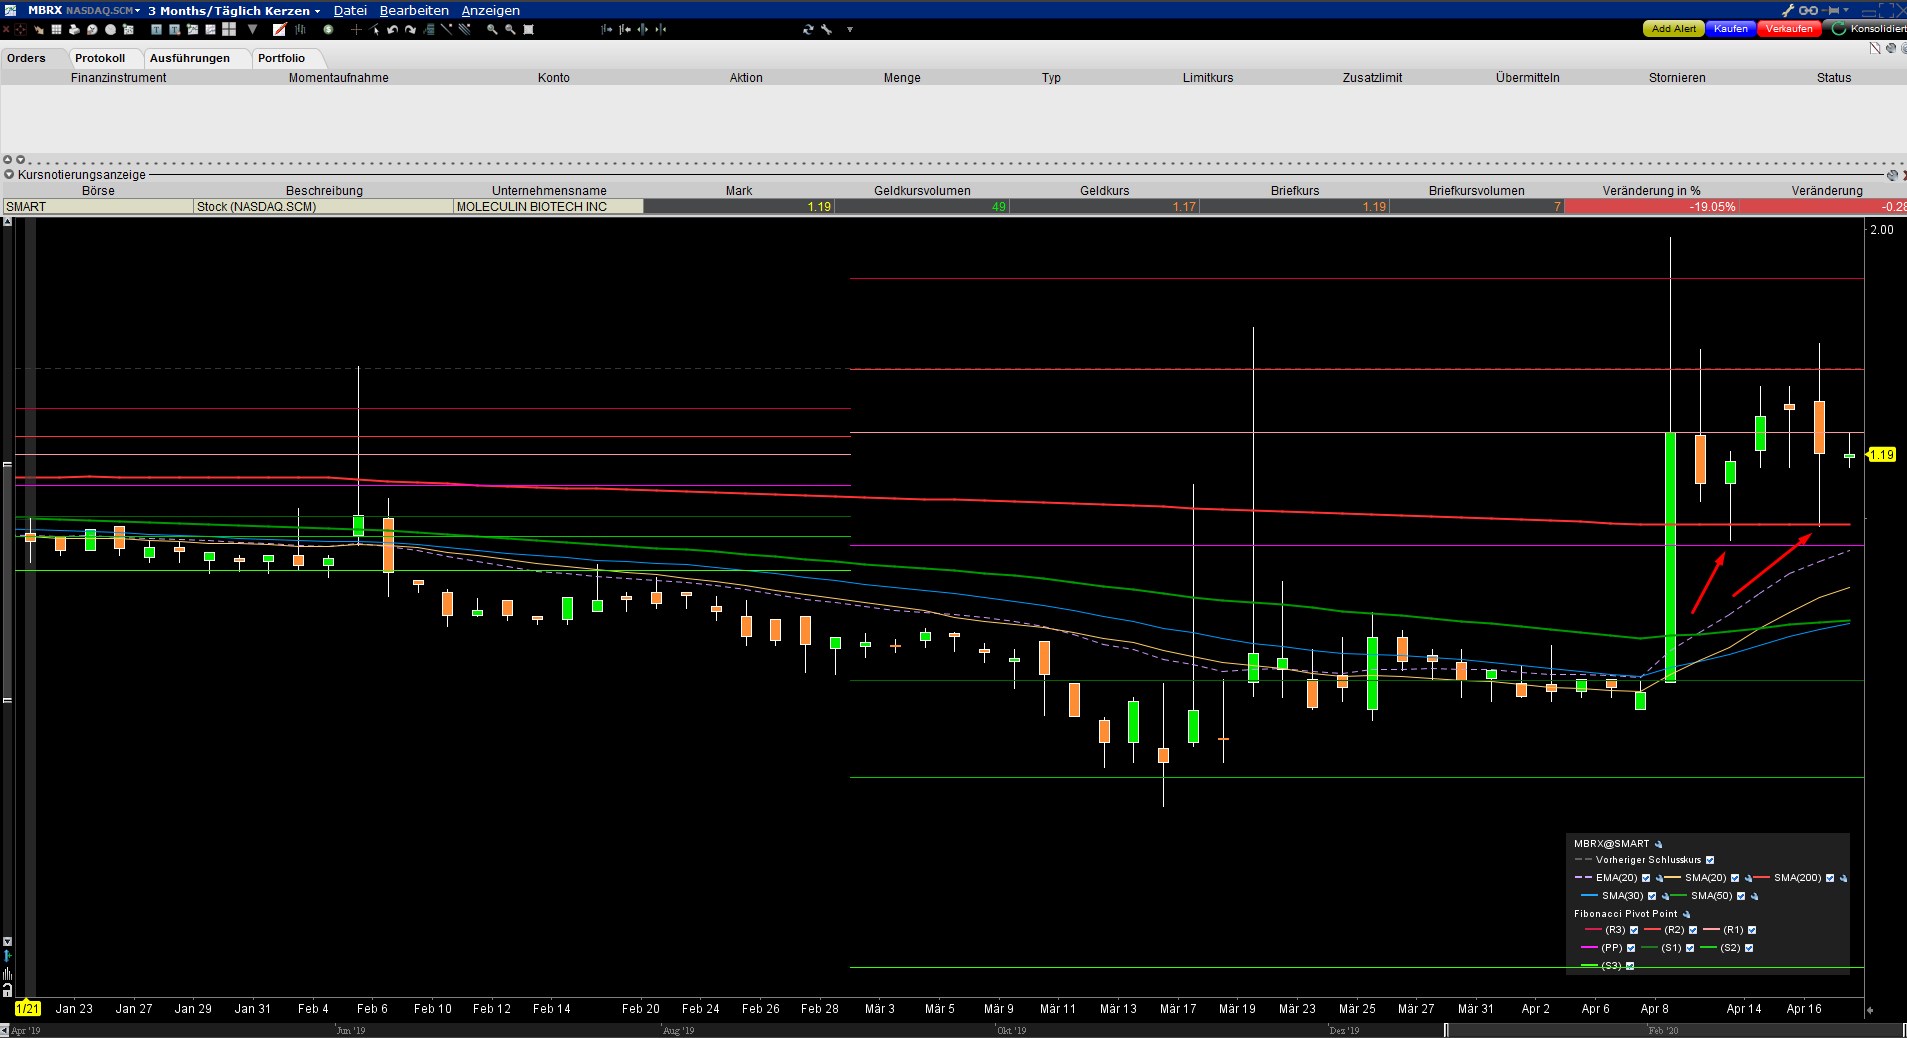Open the Bearbeiten menu
The width and height of the screenshot is (1907, 1038).
[x=414, y=10]
